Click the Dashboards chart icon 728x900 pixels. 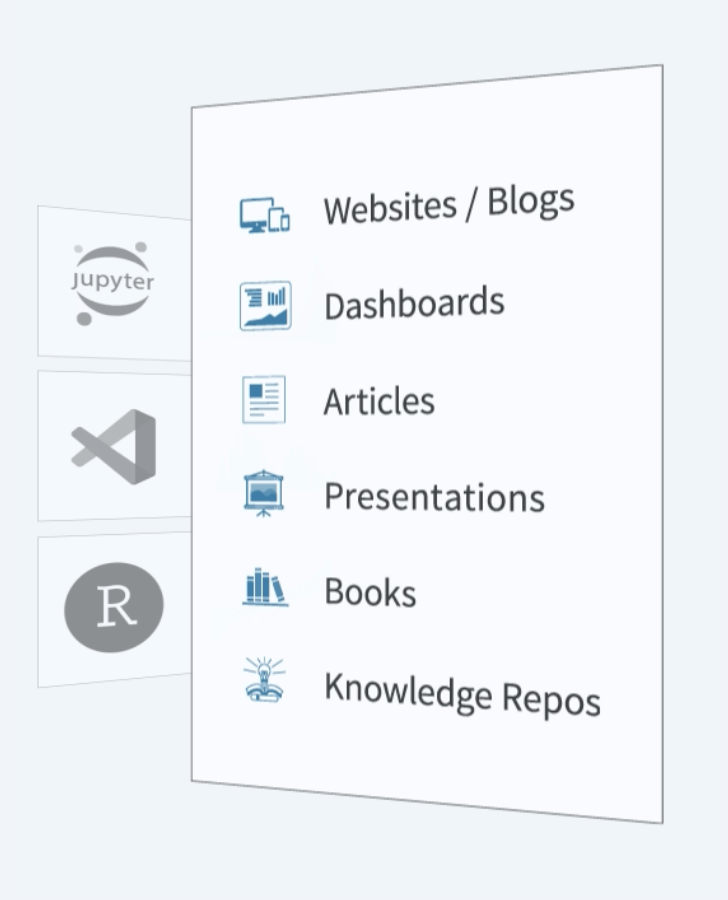tap(265, 305)
